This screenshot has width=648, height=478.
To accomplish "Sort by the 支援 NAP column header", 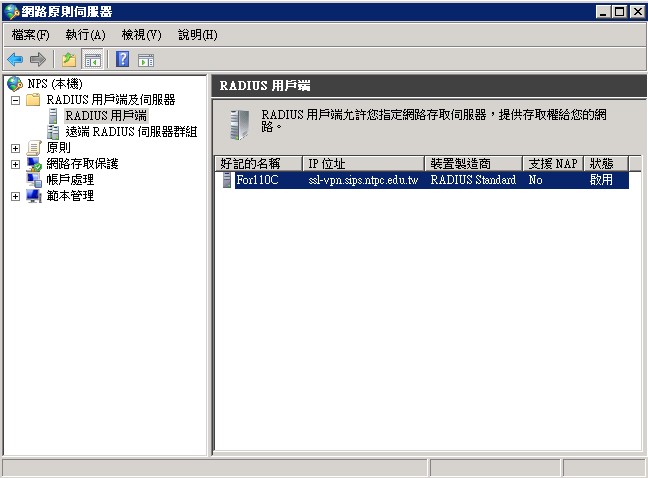I will pyautogui.click(x=553, y=164).
